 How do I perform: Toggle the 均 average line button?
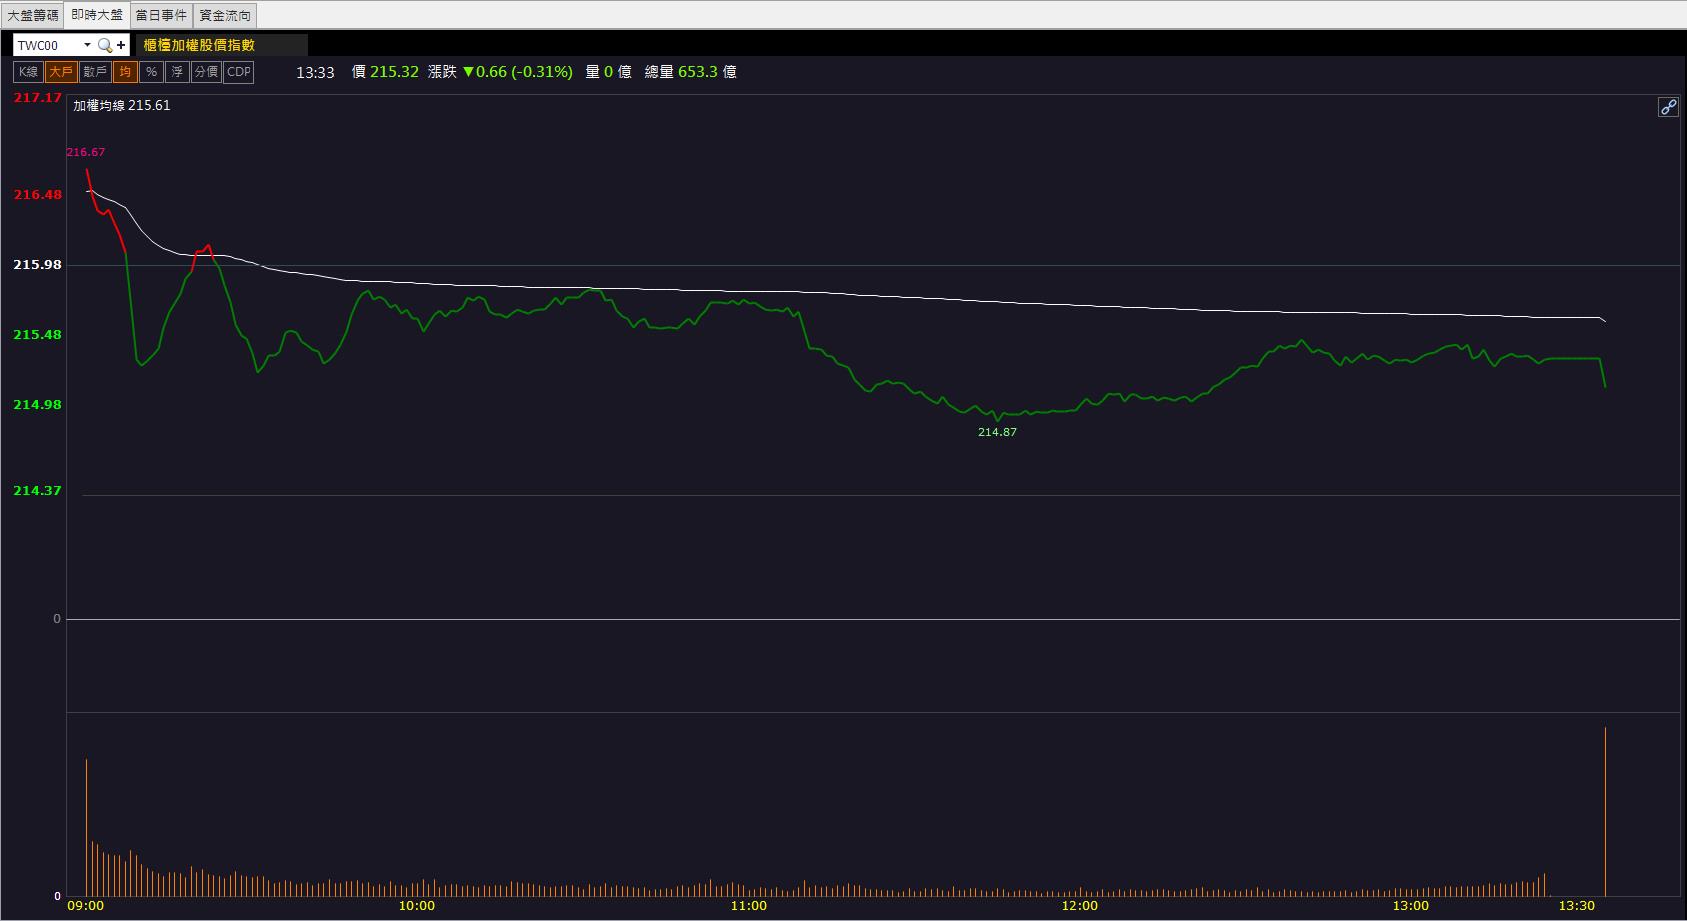tap(125, 72)
